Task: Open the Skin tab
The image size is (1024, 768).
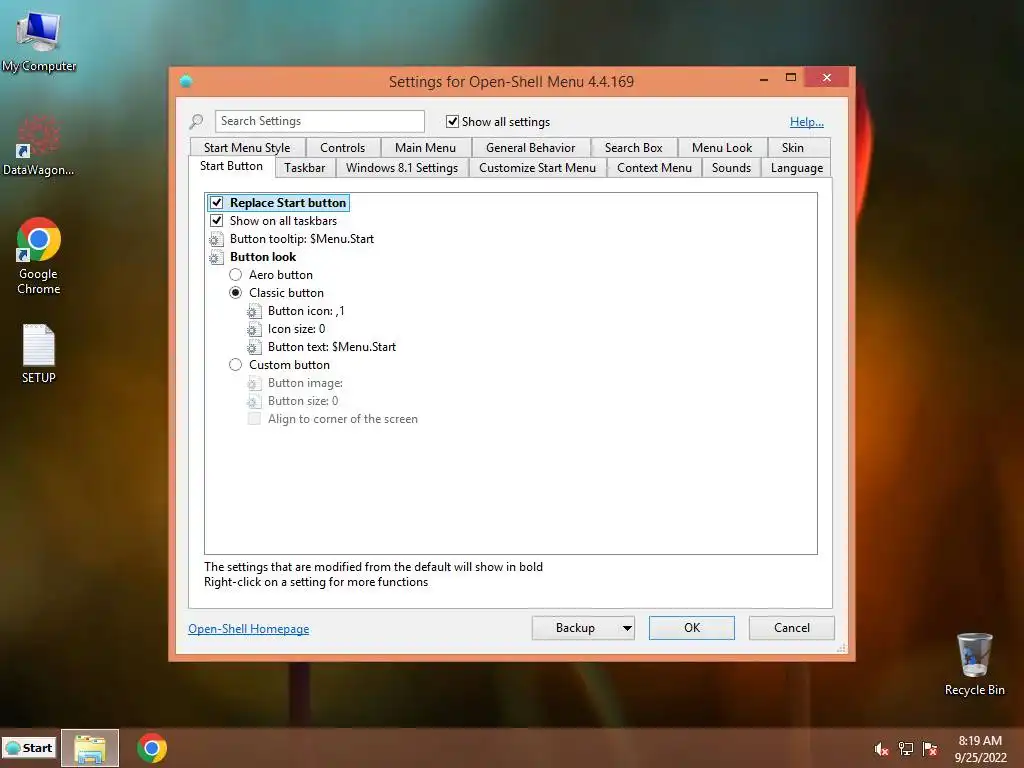Action: tap(793, 148)
